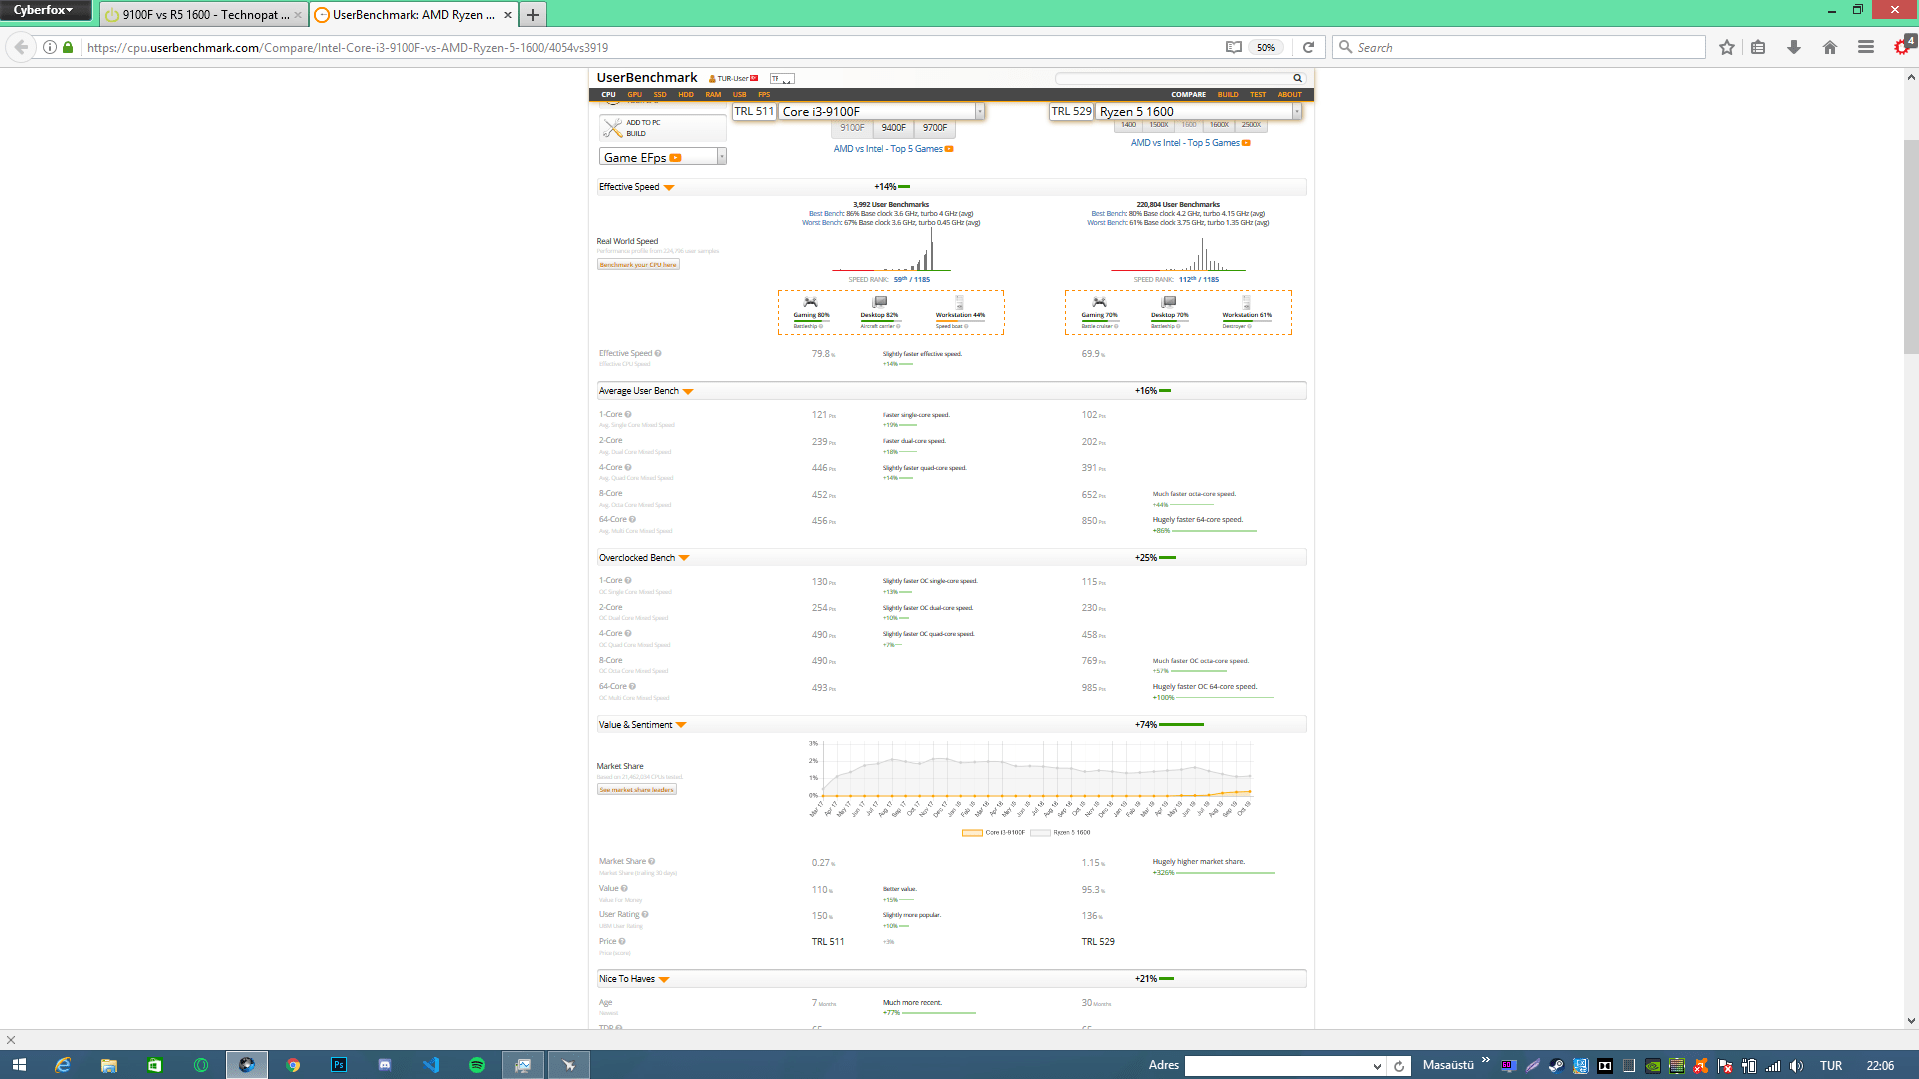Viewport: 1919px width, 1079px height.
Task: Open Discord from the taskbar
Action: pyautogui.click(x=385, y=1065)
